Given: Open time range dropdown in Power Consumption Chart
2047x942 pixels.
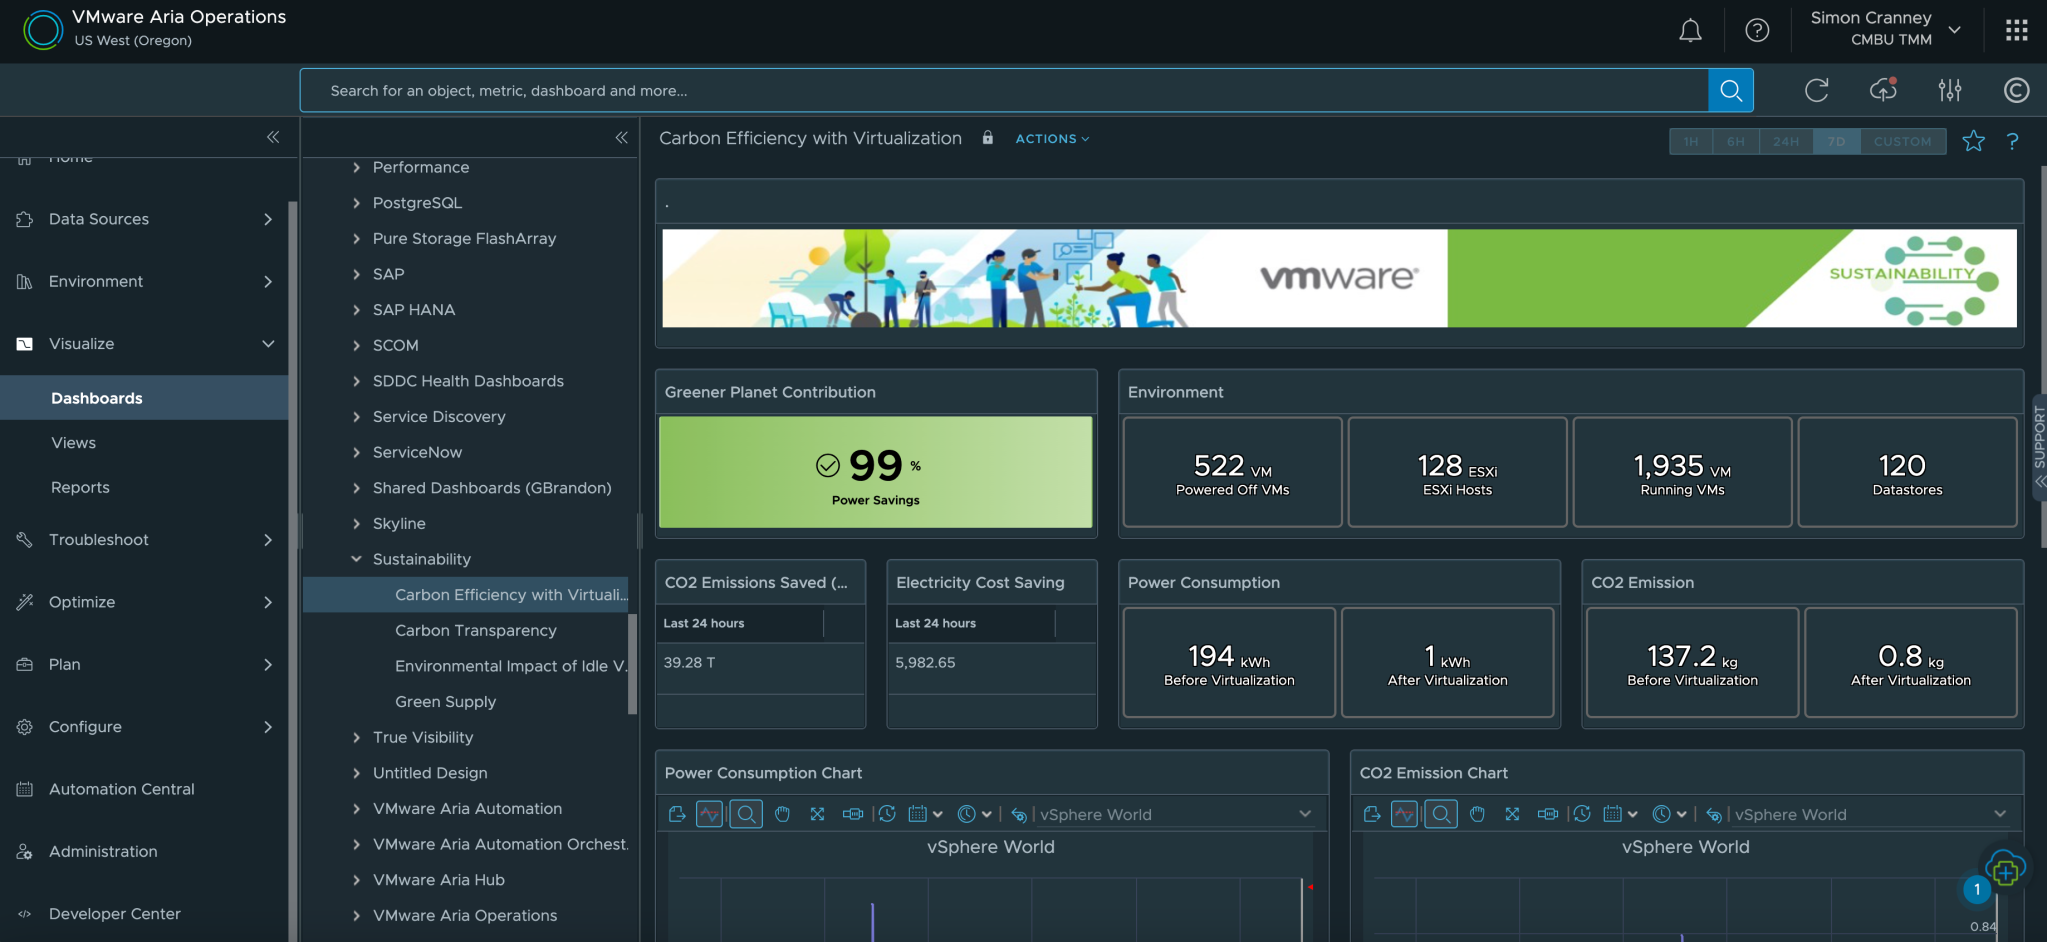Looking at the screenshot, I should point(974,814).
